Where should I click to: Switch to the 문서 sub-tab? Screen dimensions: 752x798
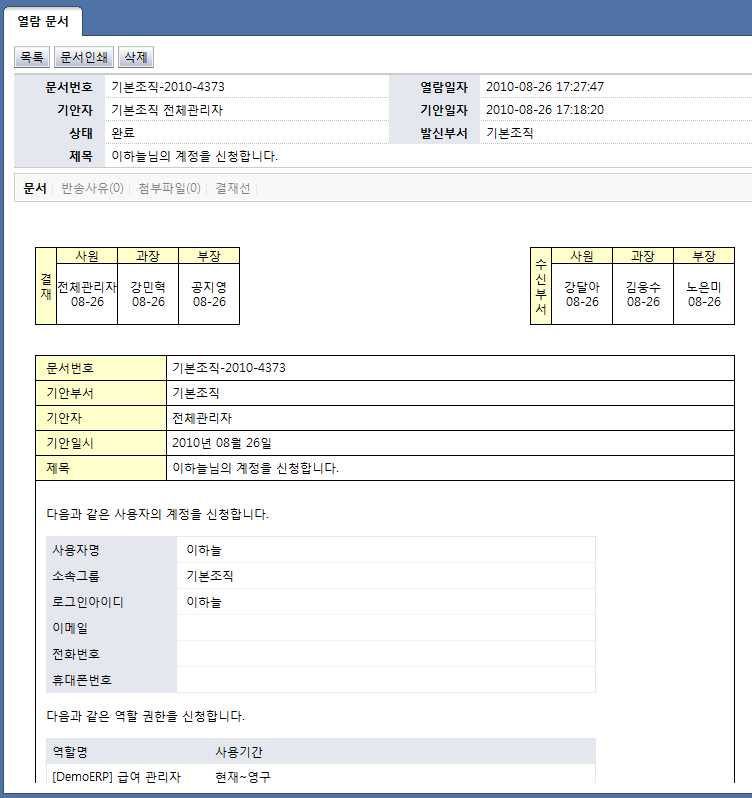coord(34,188)
